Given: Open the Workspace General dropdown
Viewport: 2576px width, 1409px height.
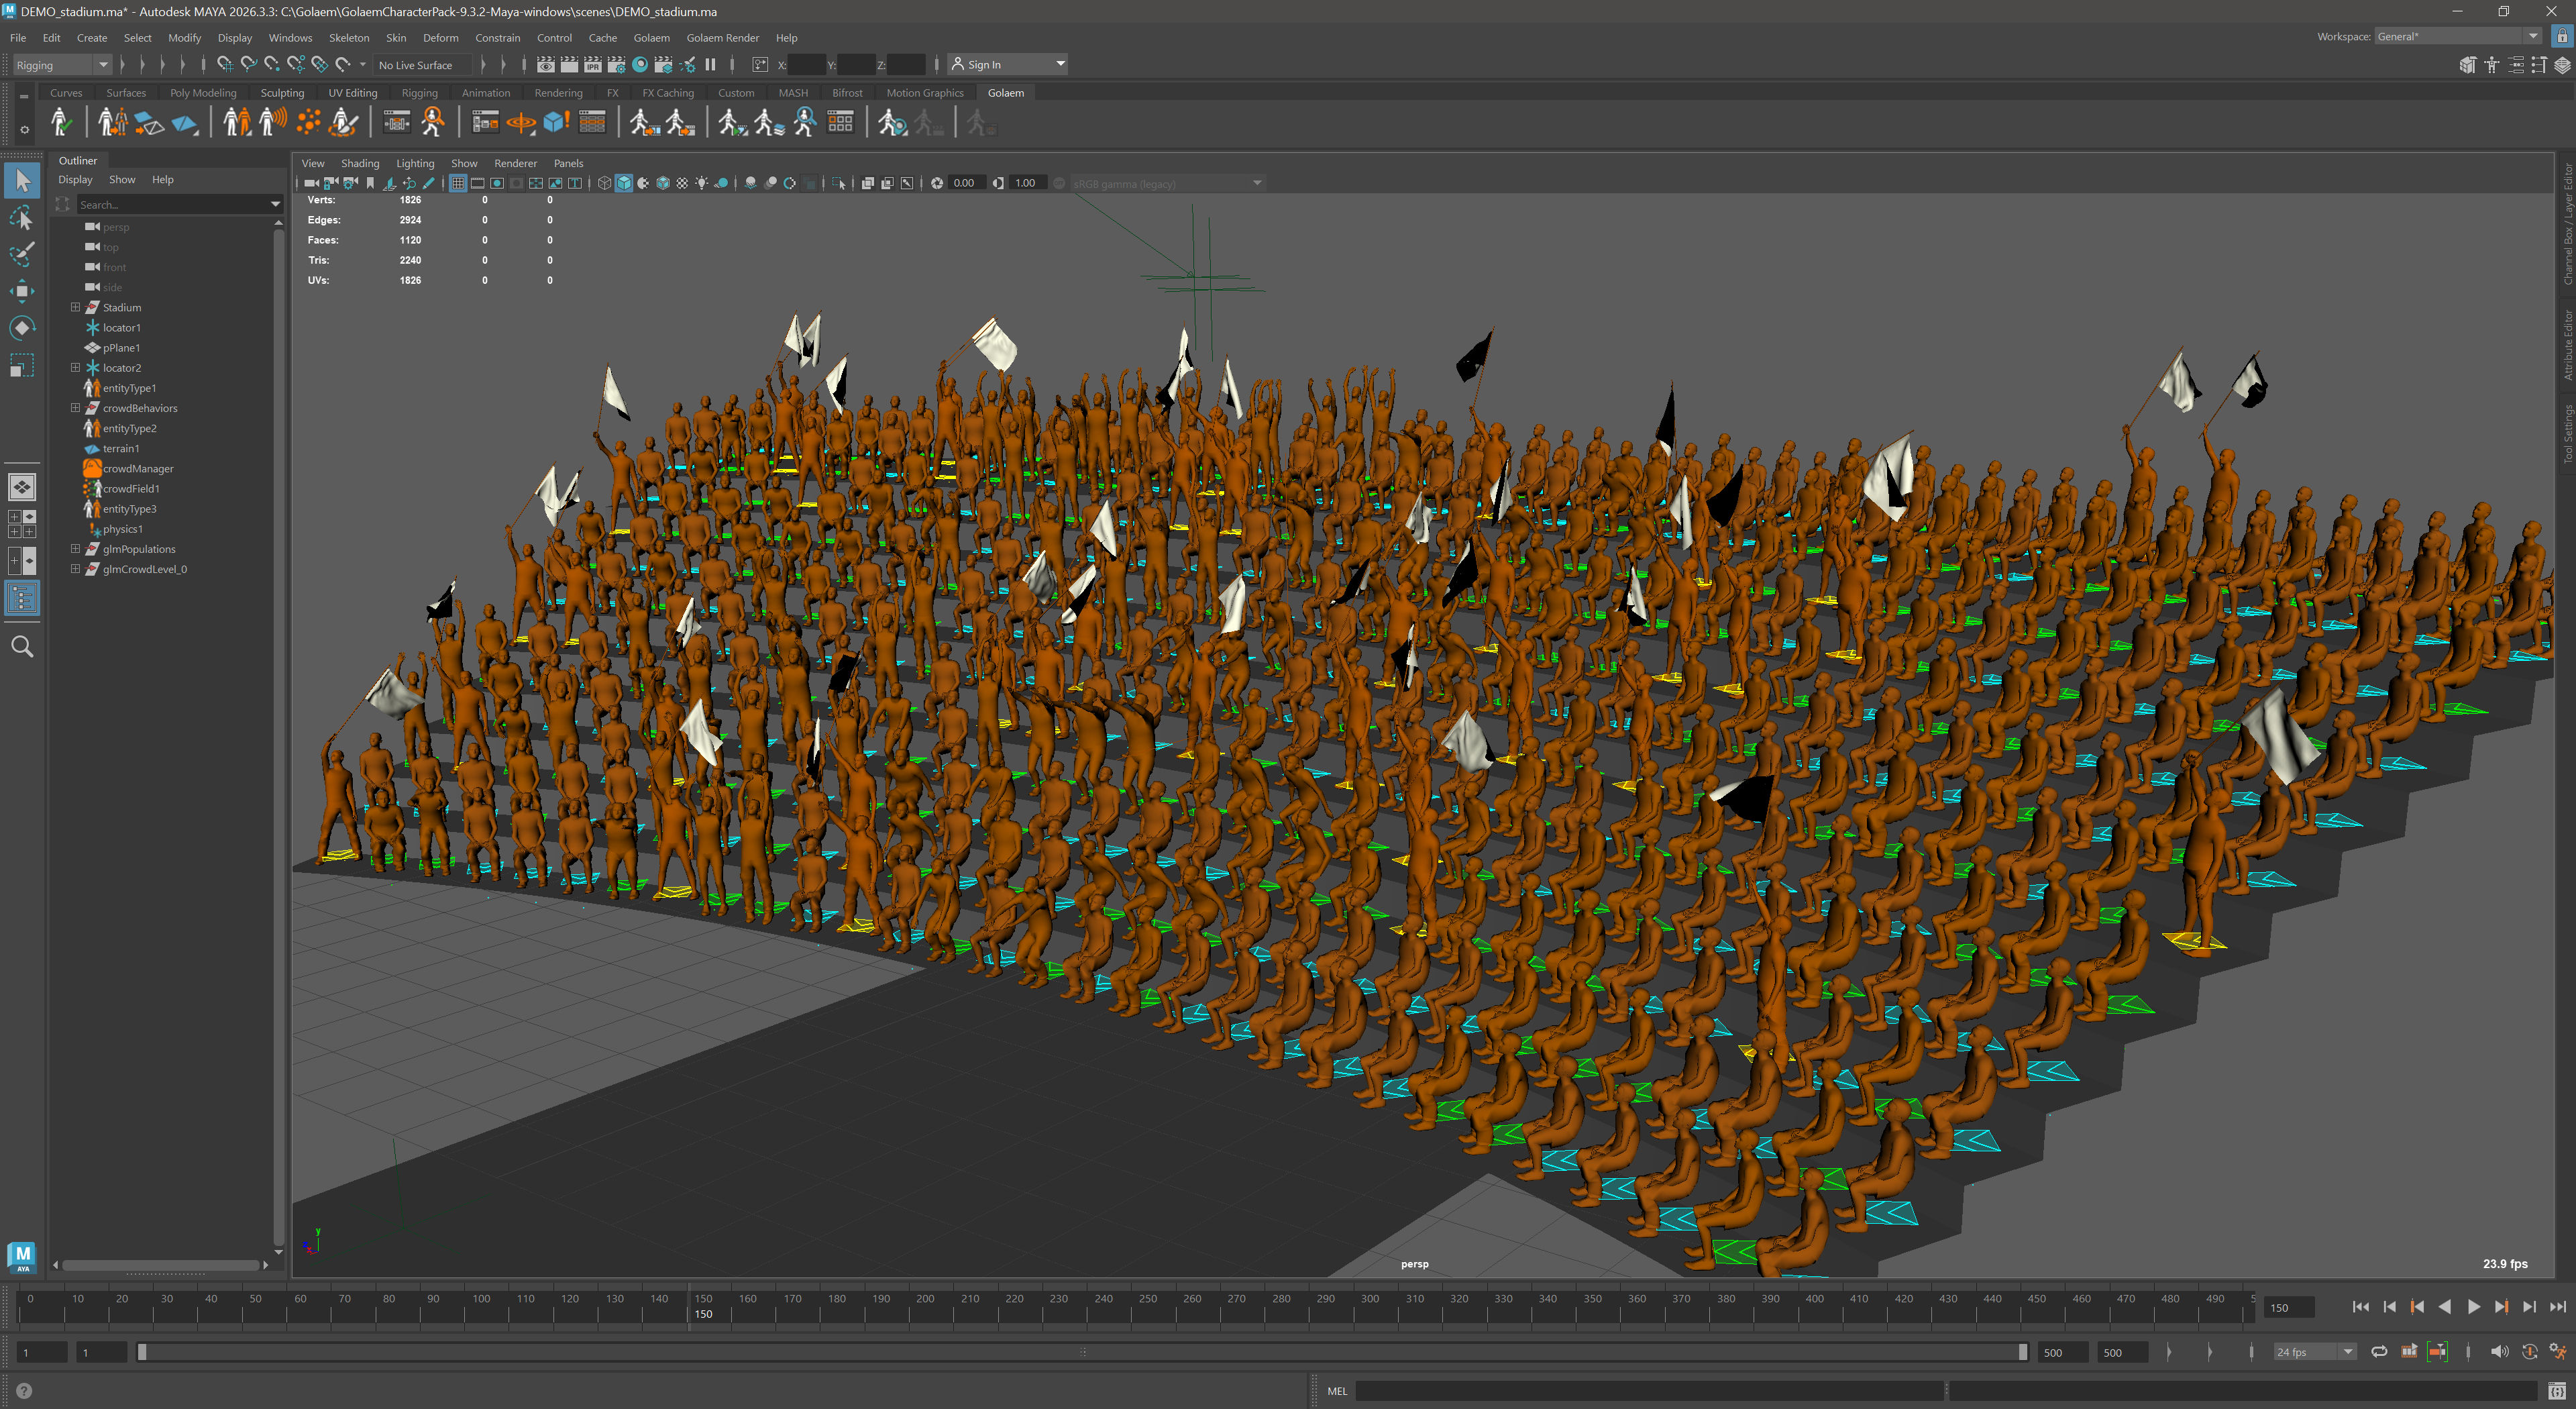Looking at the screenshot, I should [2457, 36].
